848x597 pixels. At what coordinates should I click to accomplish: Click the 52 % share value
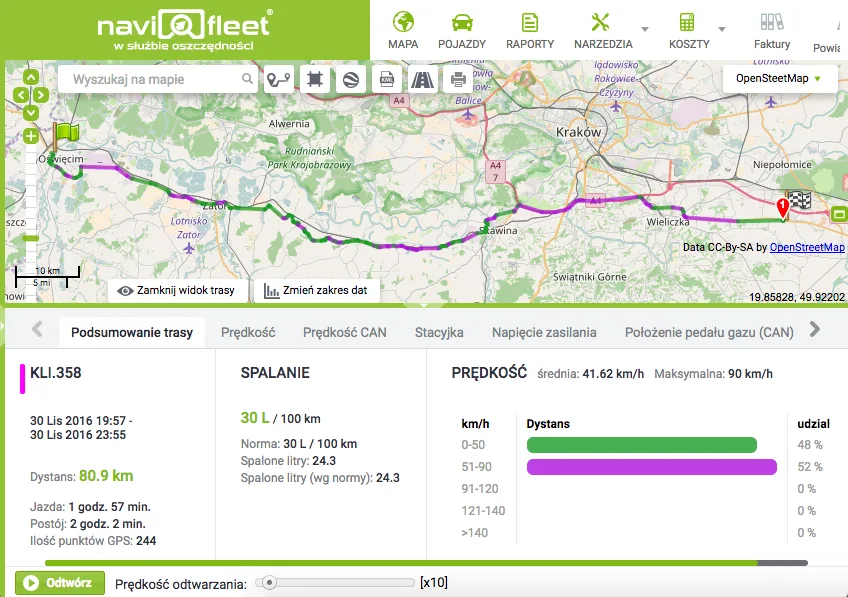810,467
